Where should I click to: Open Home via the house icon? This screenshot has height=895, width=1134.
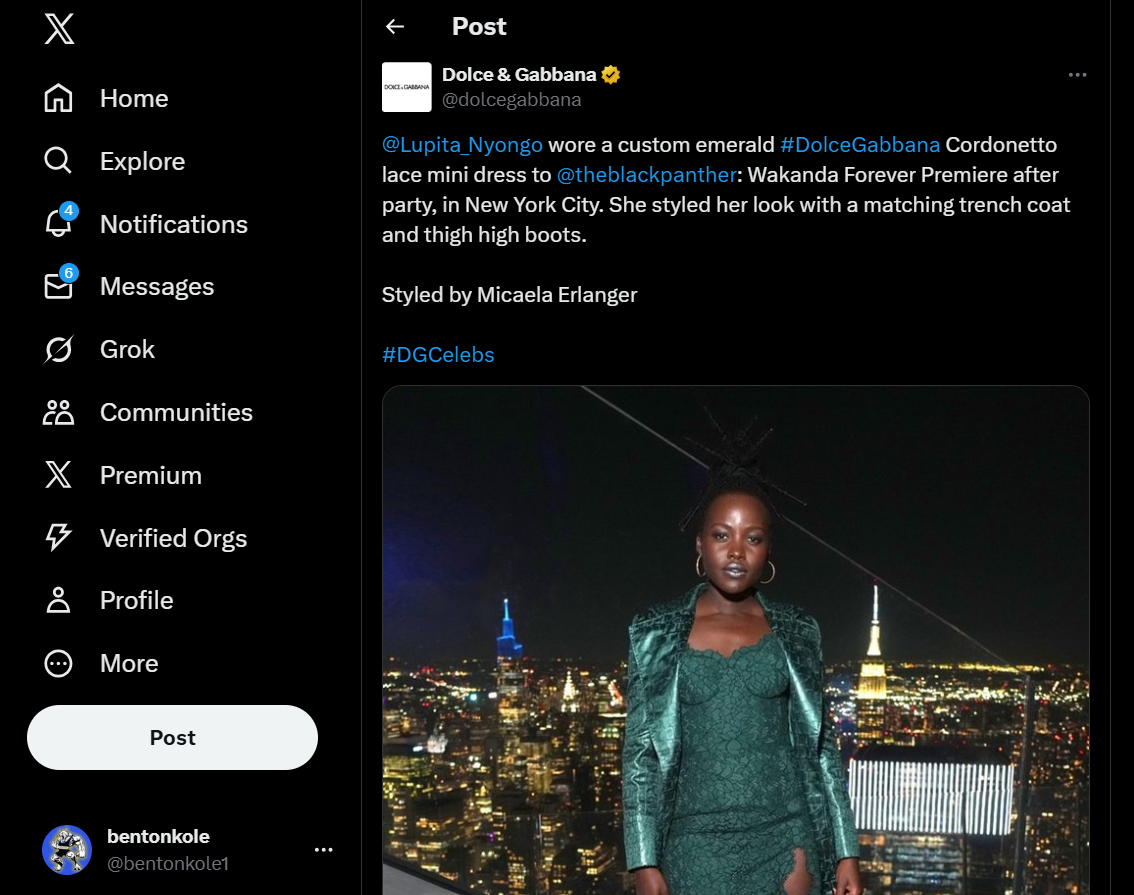pyautogui.click(x=59, y=98)
